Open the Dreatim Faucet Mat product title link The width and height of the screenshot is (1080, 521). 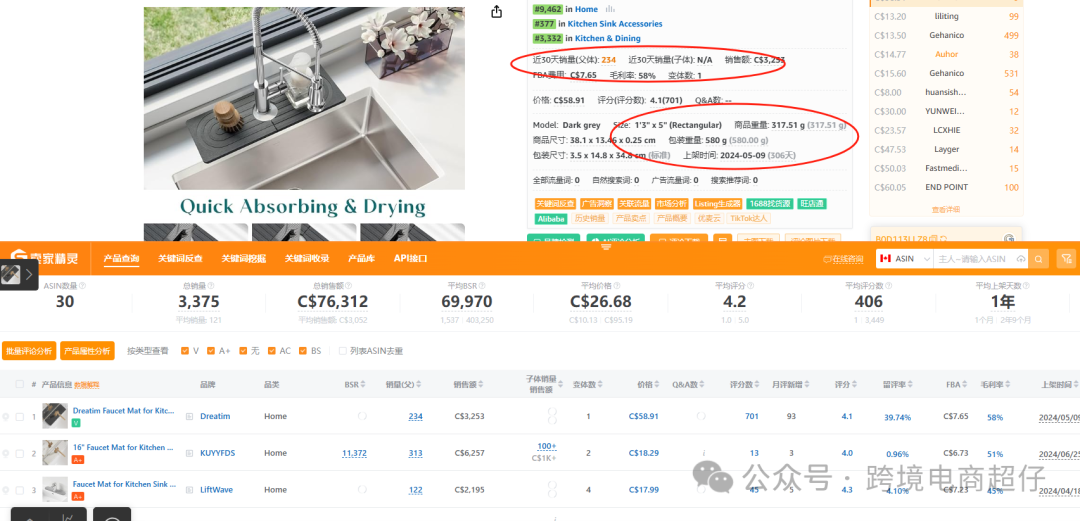(x=123, y=411)
